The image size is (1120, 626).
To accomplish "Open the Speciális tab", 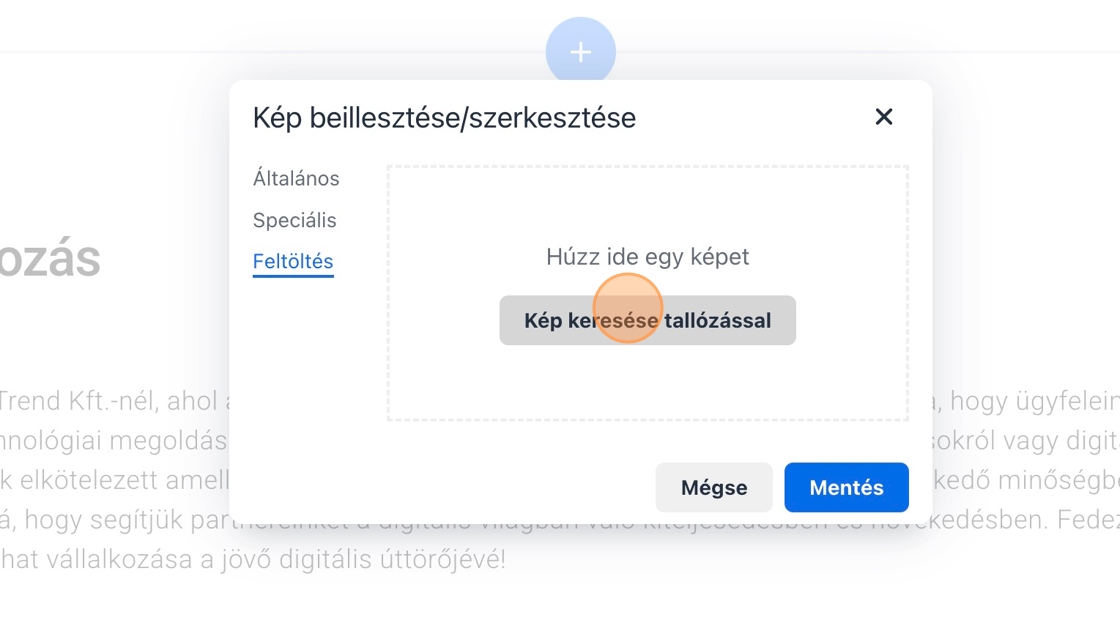I will [294, 220].
